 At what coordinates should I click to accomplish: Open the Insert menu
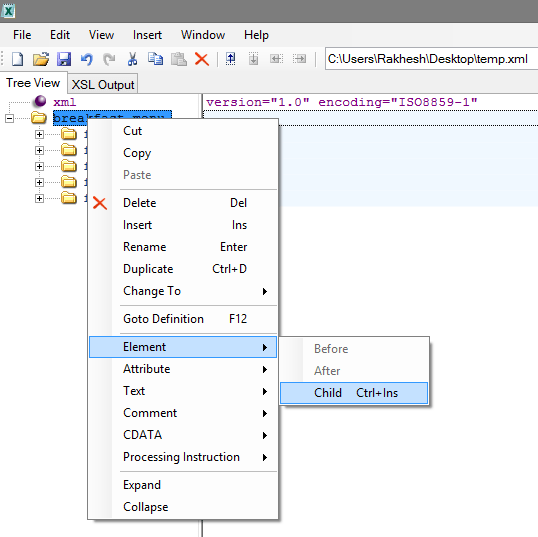point(147,35)
